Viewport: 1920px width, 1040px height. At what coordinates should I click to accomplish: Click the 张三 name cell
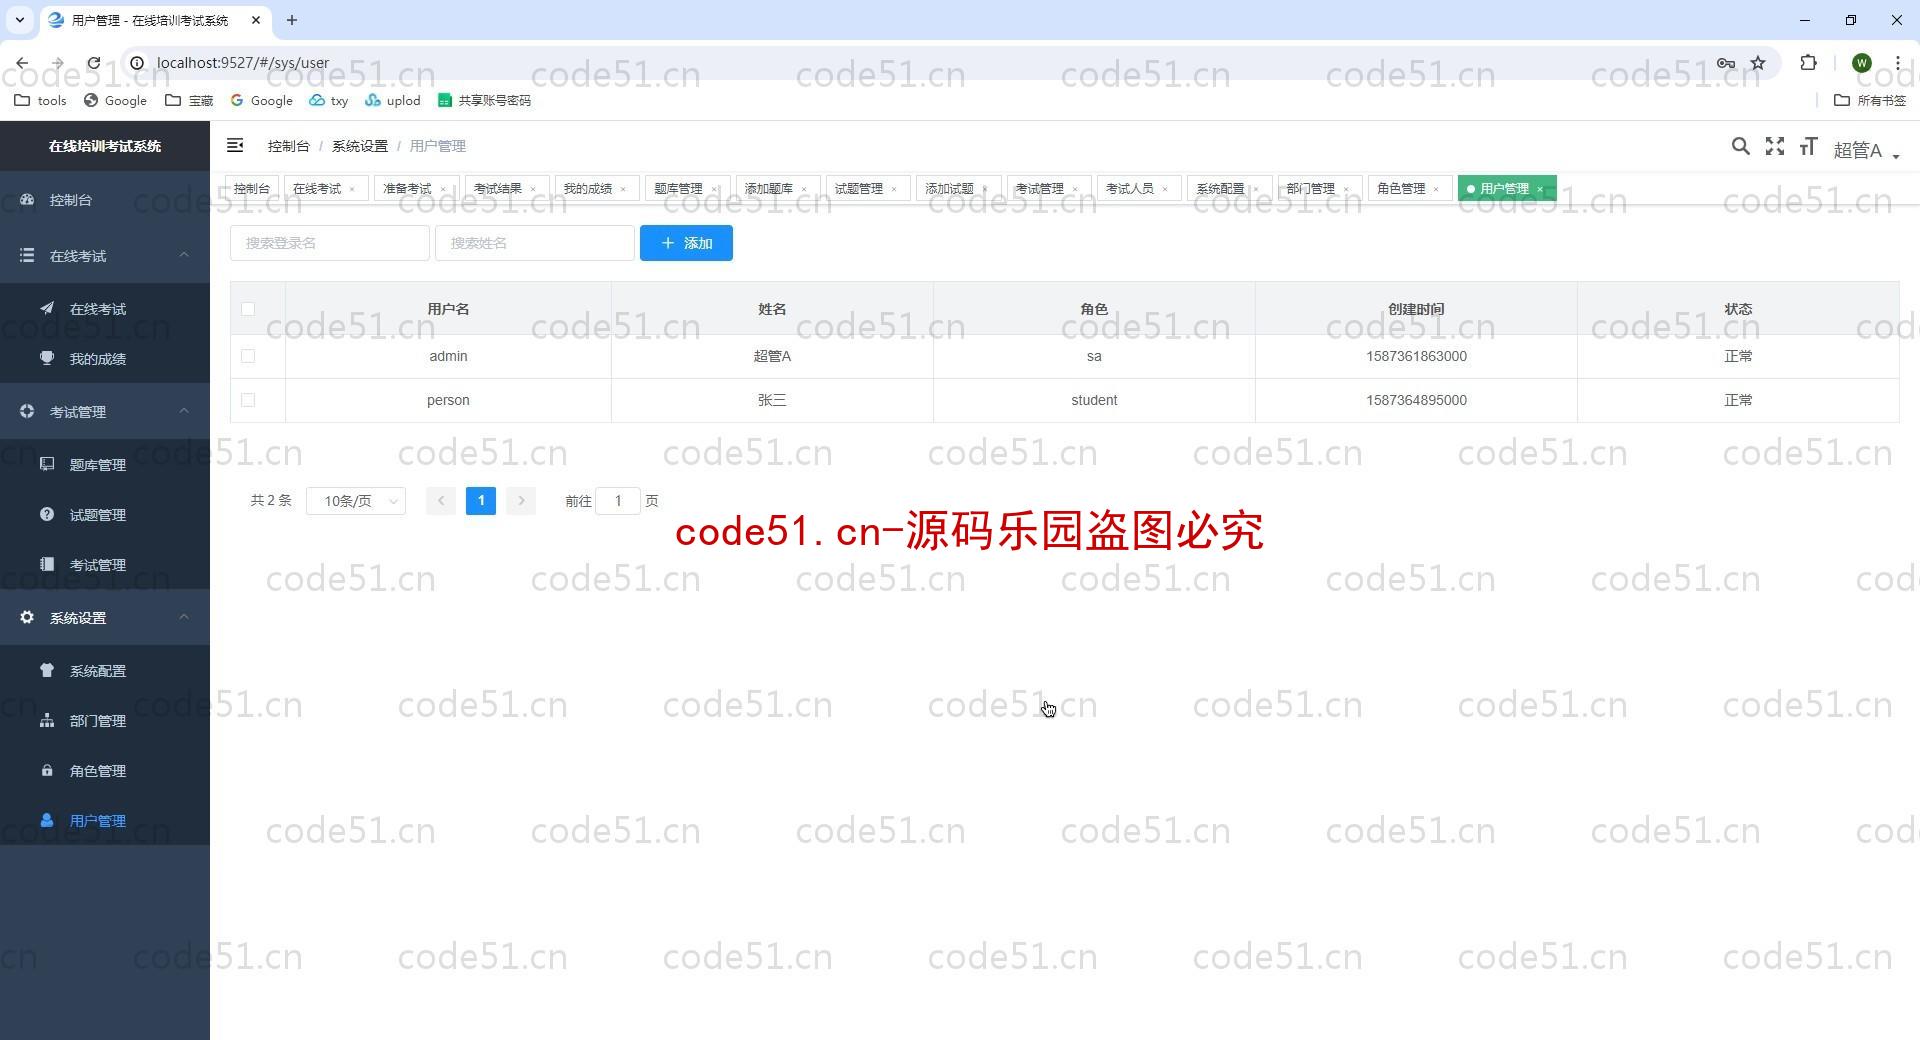[x=772, y=400]
